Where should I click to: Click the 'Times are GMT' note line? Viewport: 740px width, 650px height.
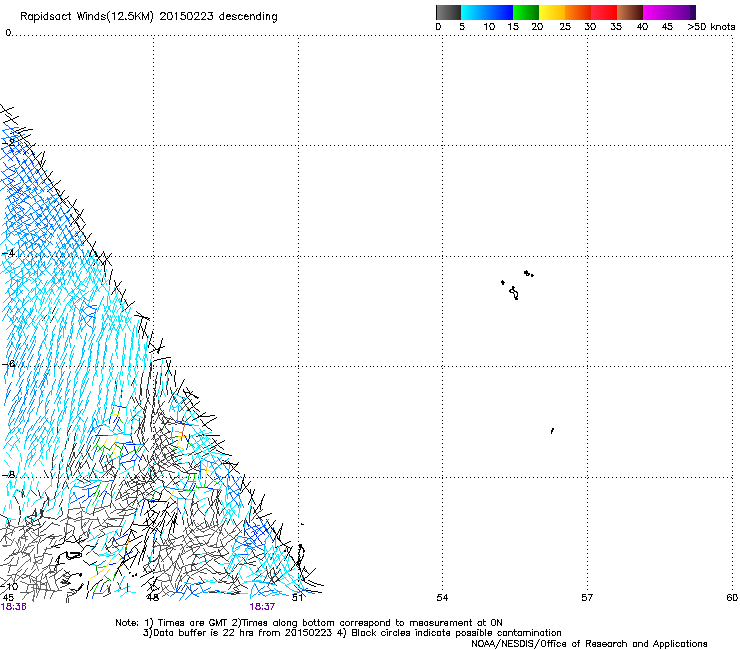click(309, 623)
